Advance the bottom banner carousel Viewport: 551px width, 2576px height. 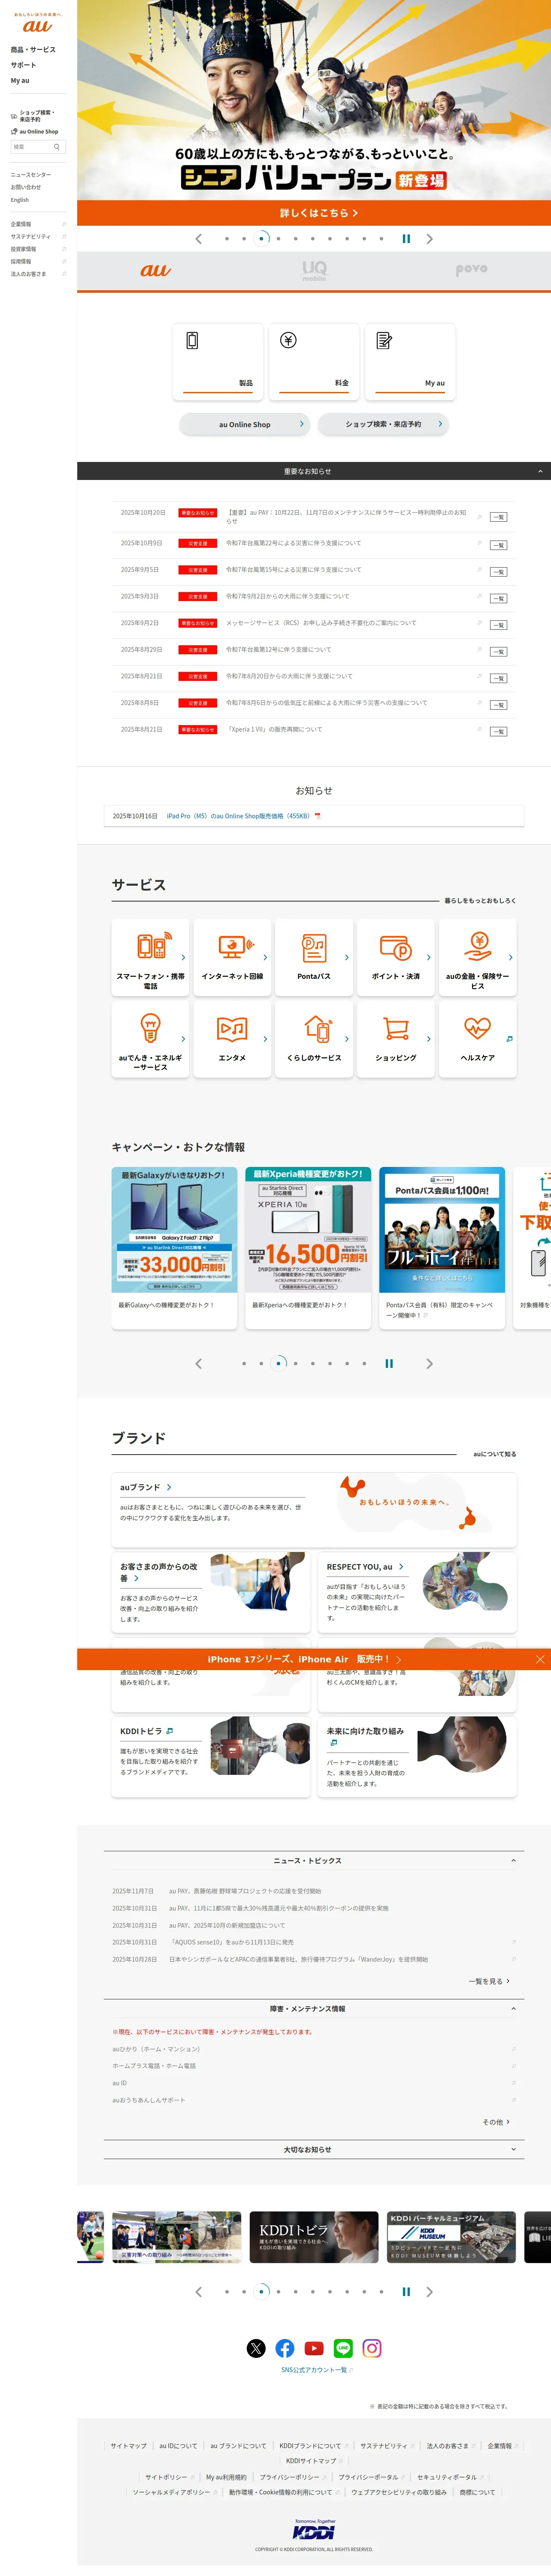coord(430,2291)
